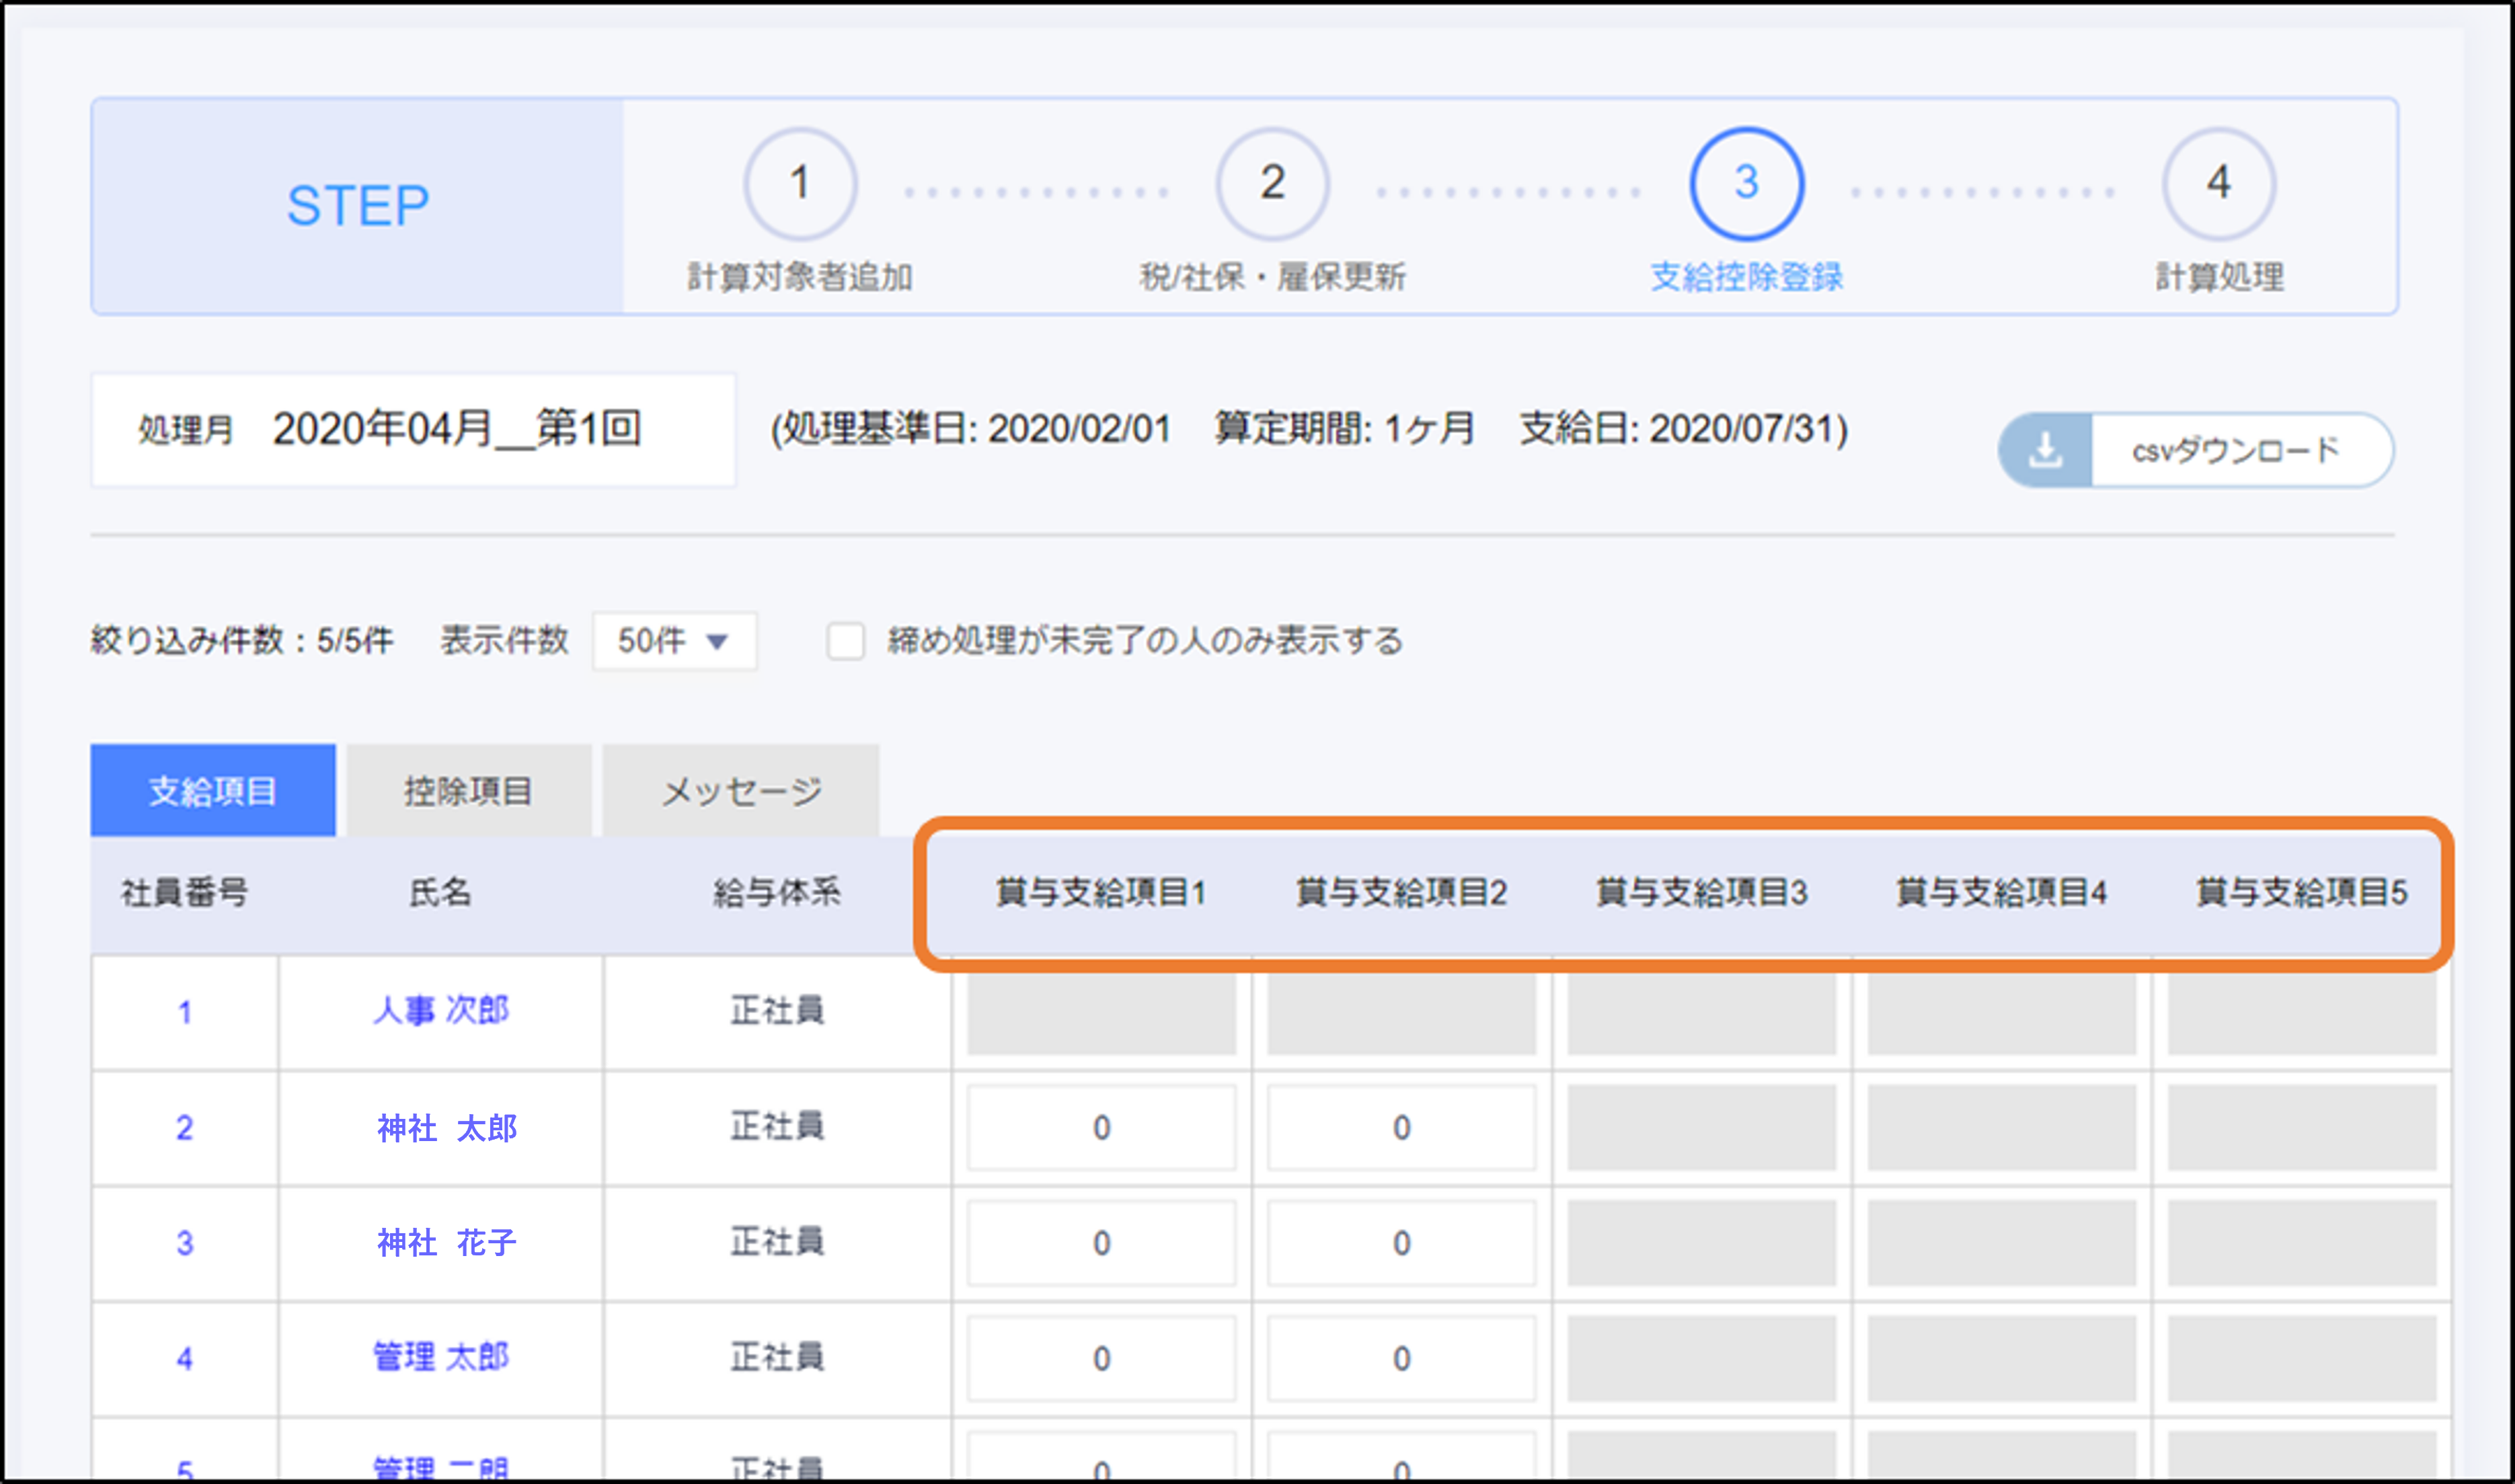The height and width of the screenshot is (1484, 2515).
Task: Click the 算定期間: 1ヶ月 text
Action: (x=1345, y=430)
